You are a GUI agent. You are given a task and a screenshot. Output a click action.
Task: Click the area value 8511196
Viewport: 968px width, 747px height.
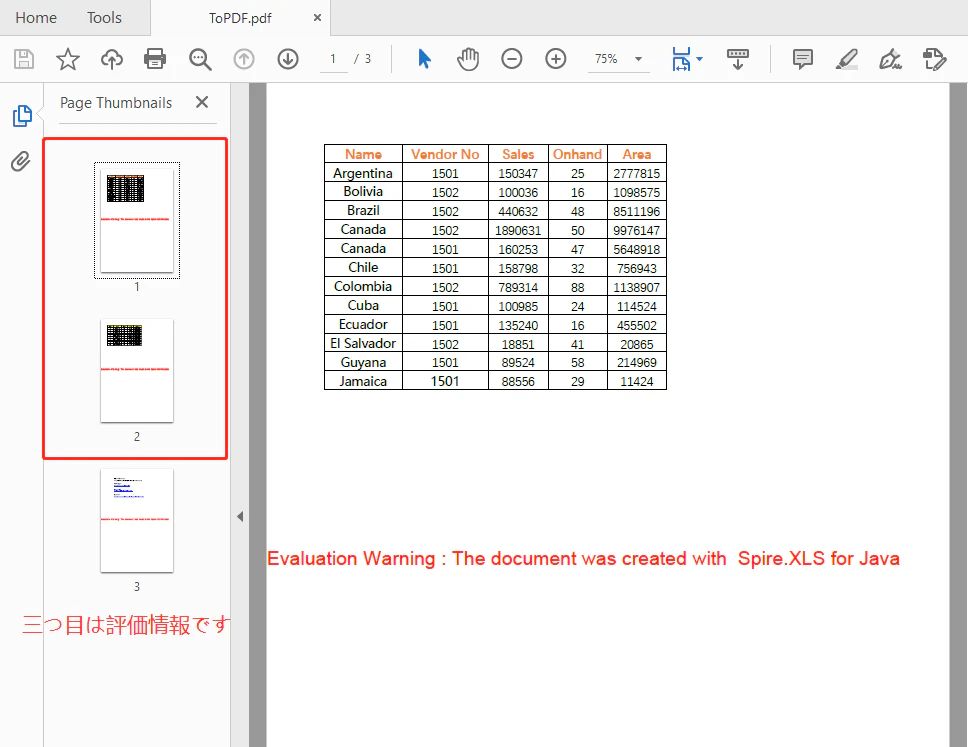coord(636,211)
